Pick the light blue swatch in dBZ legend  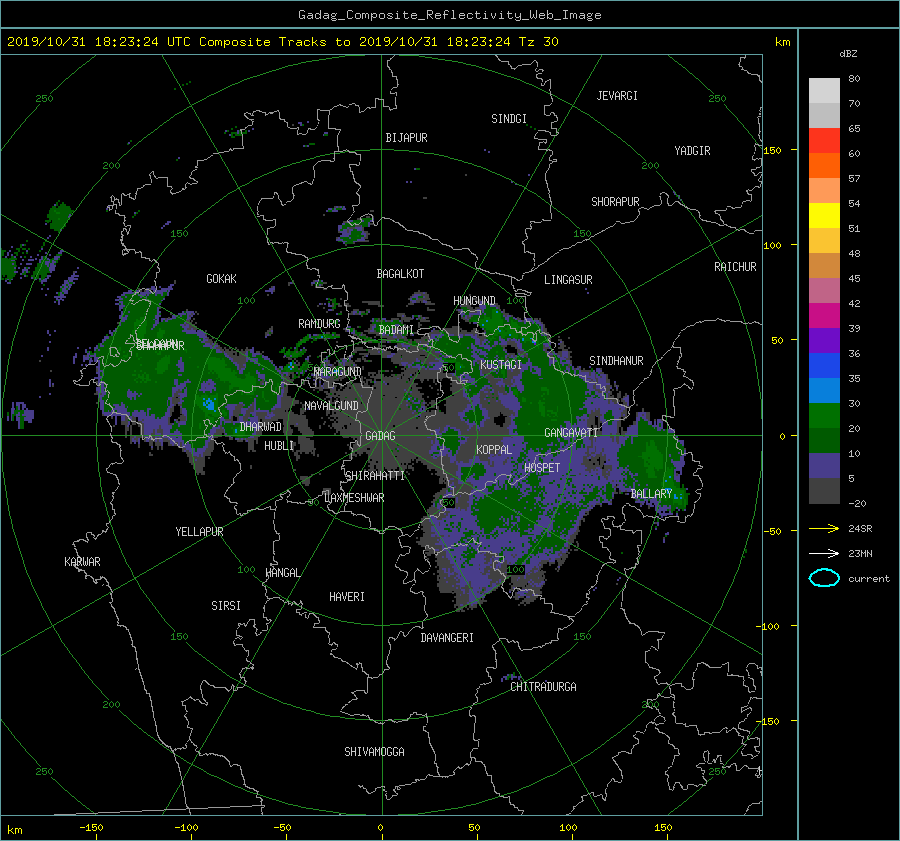pyautogui.click(x=824, y=390)
